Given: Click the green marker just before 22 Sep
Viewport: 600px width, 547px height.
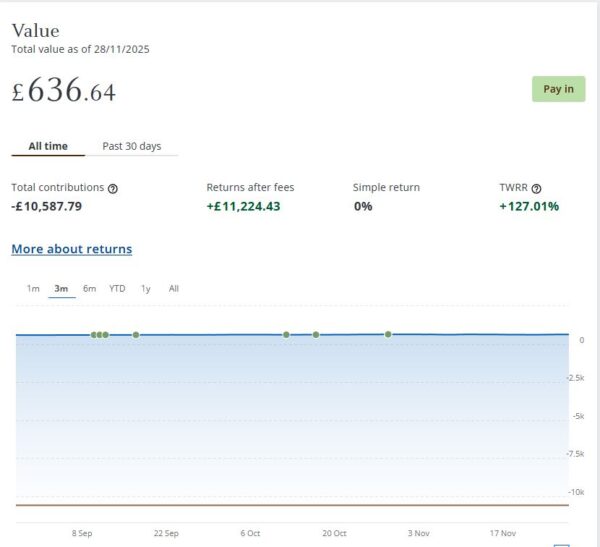Looking at the screenshot, I should coord(136,335).
